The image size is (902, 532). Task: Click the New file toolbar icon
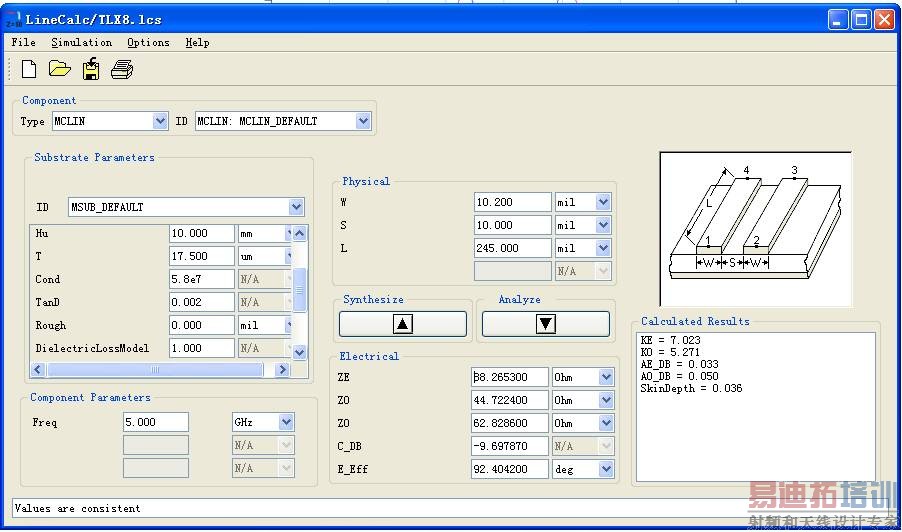(x=29, y=69)
